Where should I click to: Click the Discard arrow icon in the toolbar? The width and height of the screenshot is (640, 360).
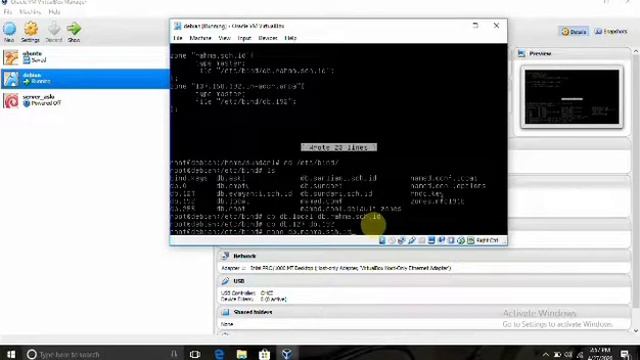53,29
